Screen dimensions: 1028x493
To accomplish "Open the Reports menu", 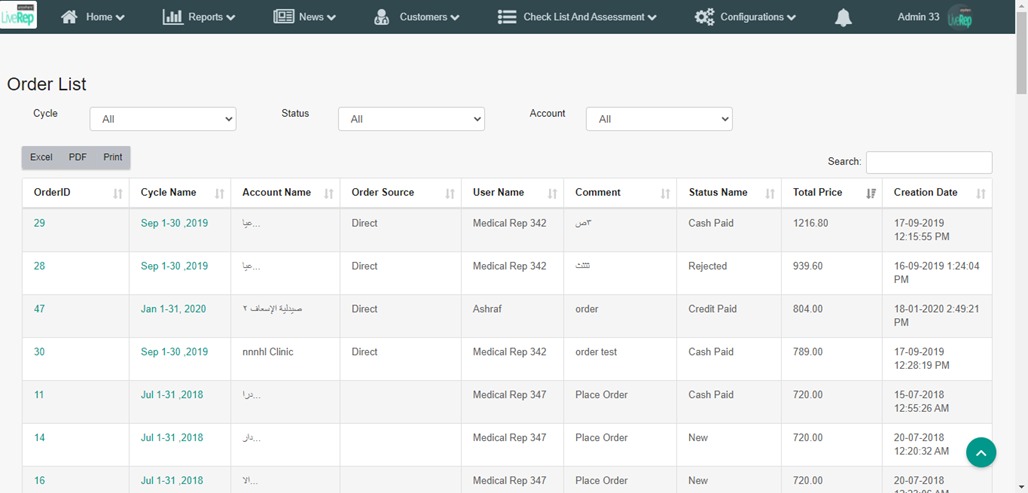I will [x=199, y=17].
